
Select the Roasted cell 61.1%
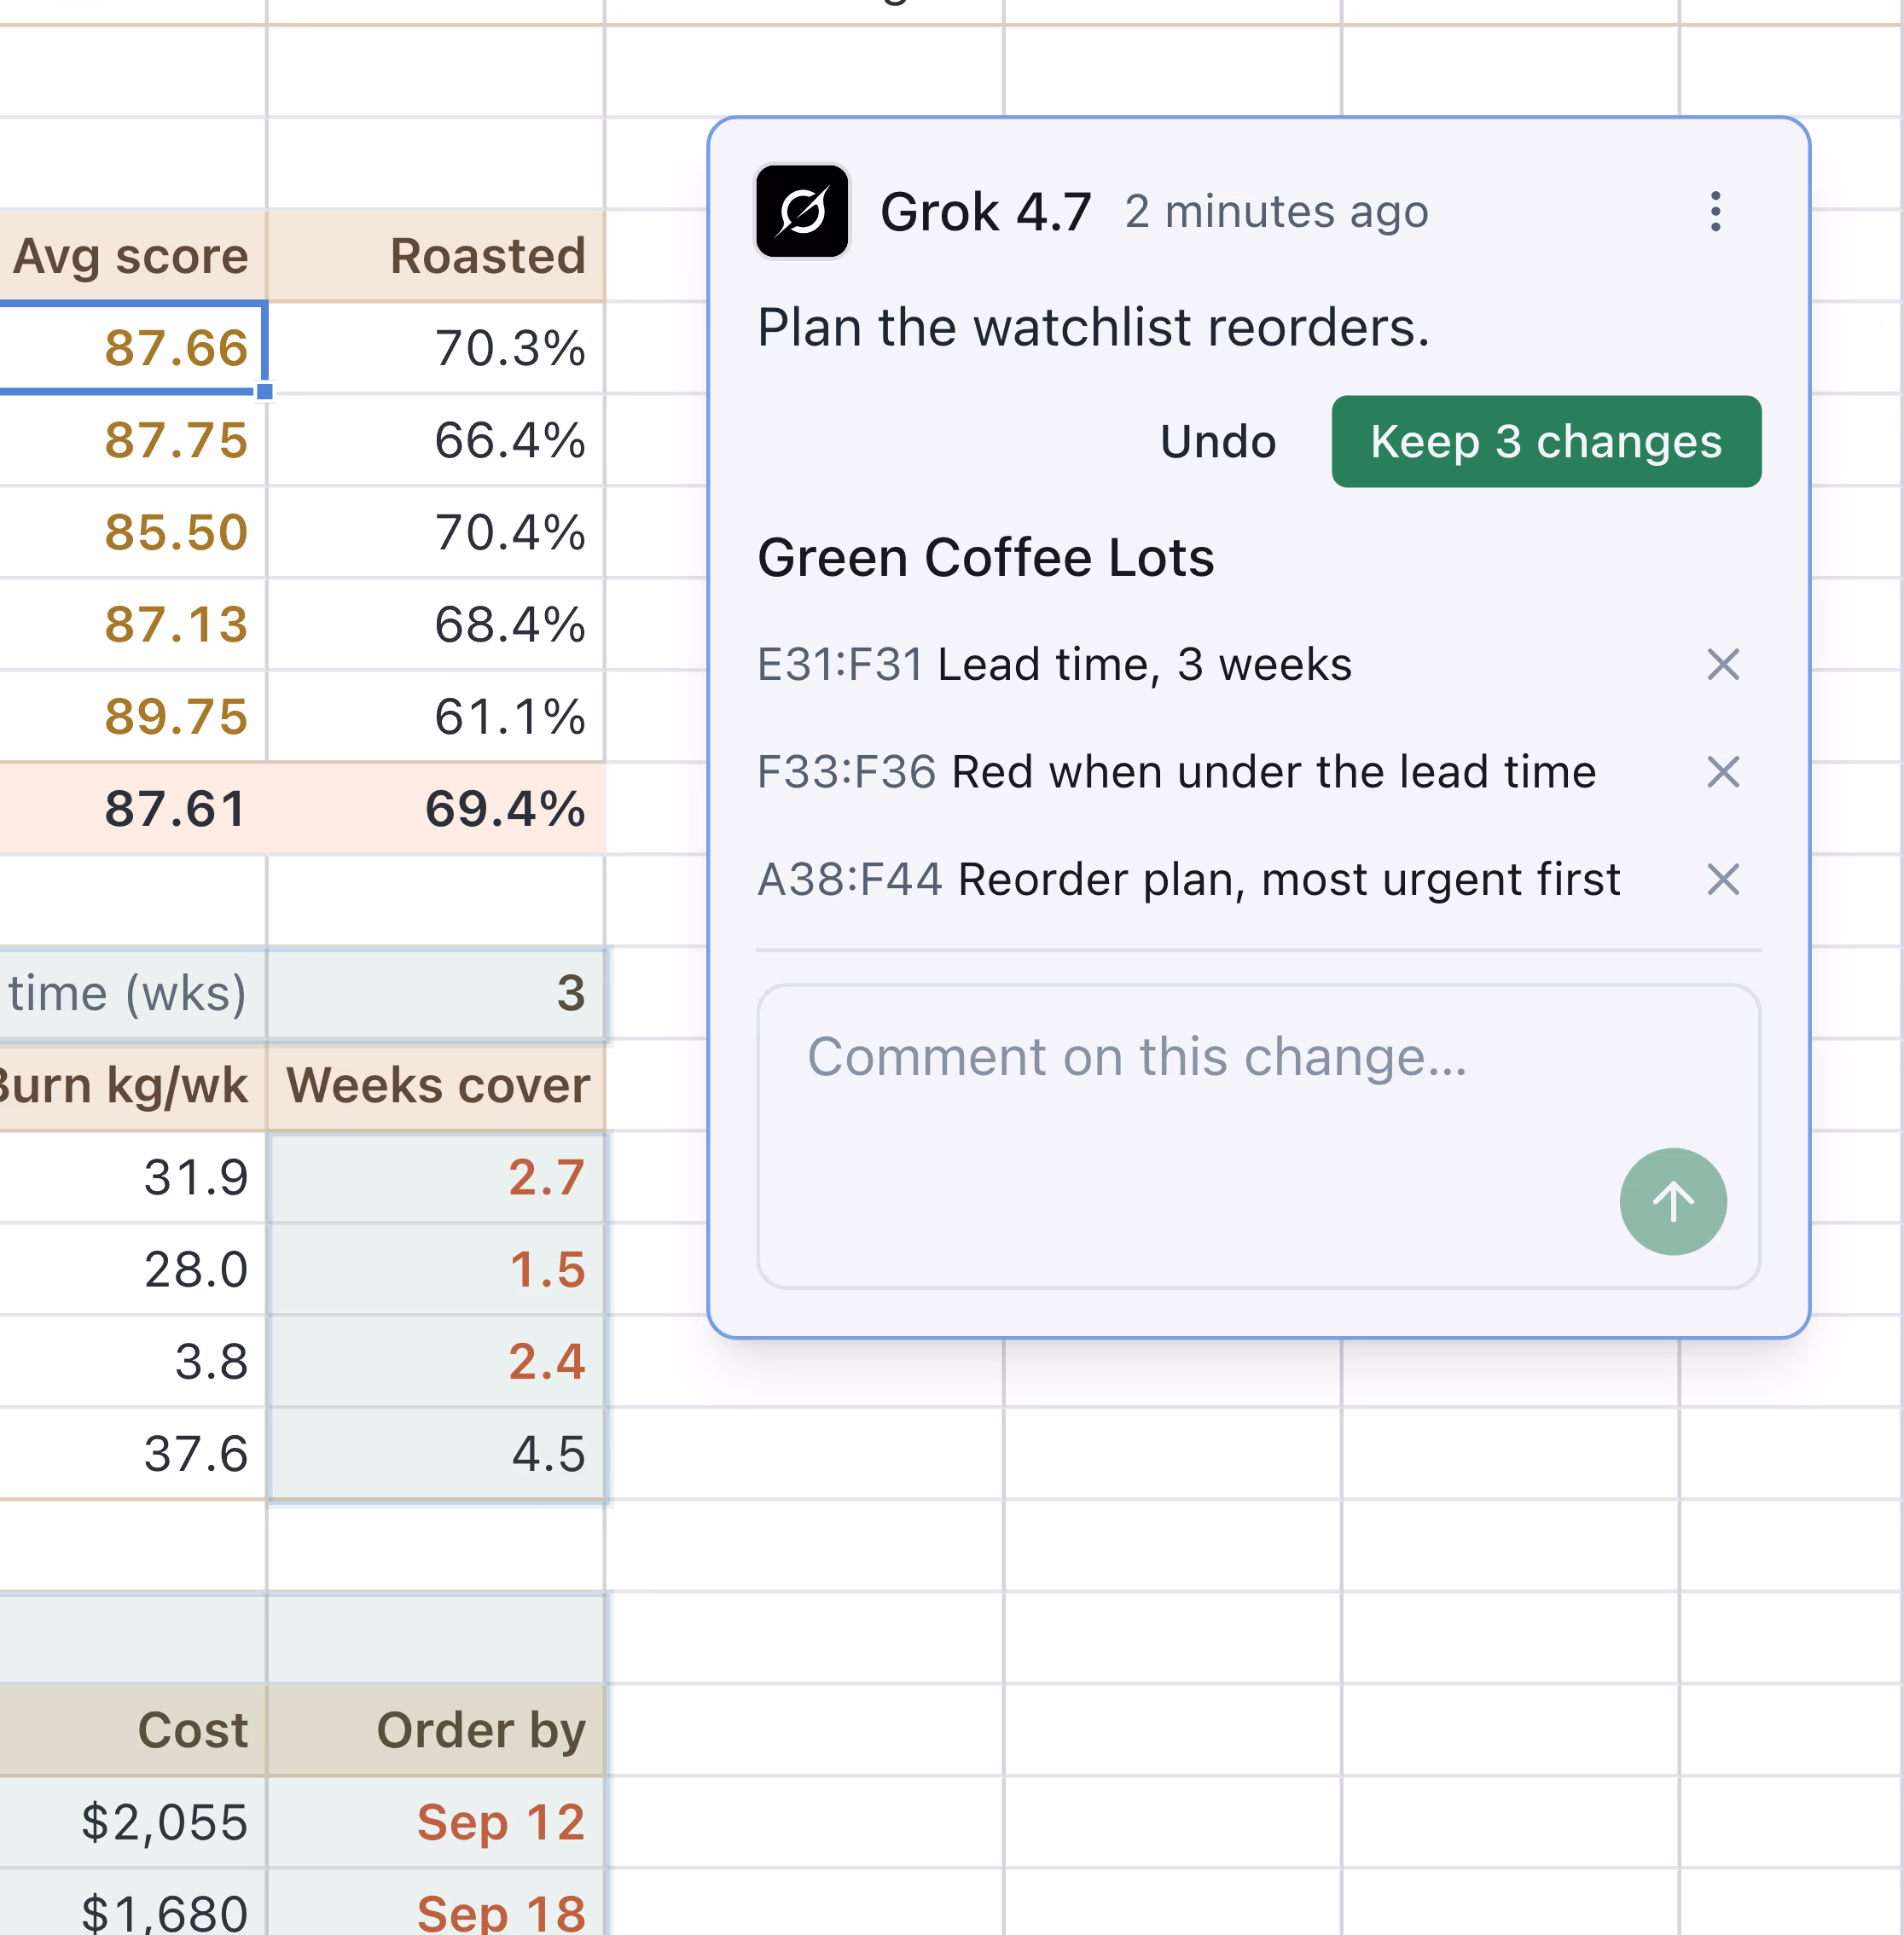pos(436,717)
